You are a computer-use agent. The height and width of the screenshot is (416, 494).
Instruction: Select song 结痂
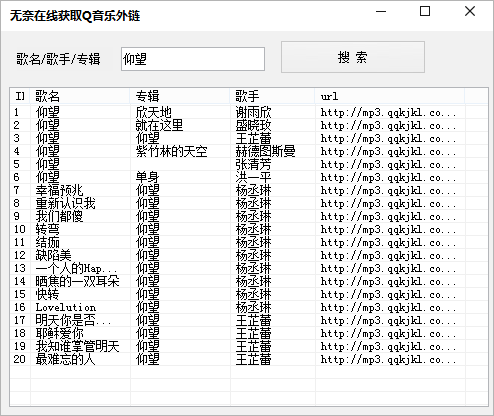pos(47,243)
